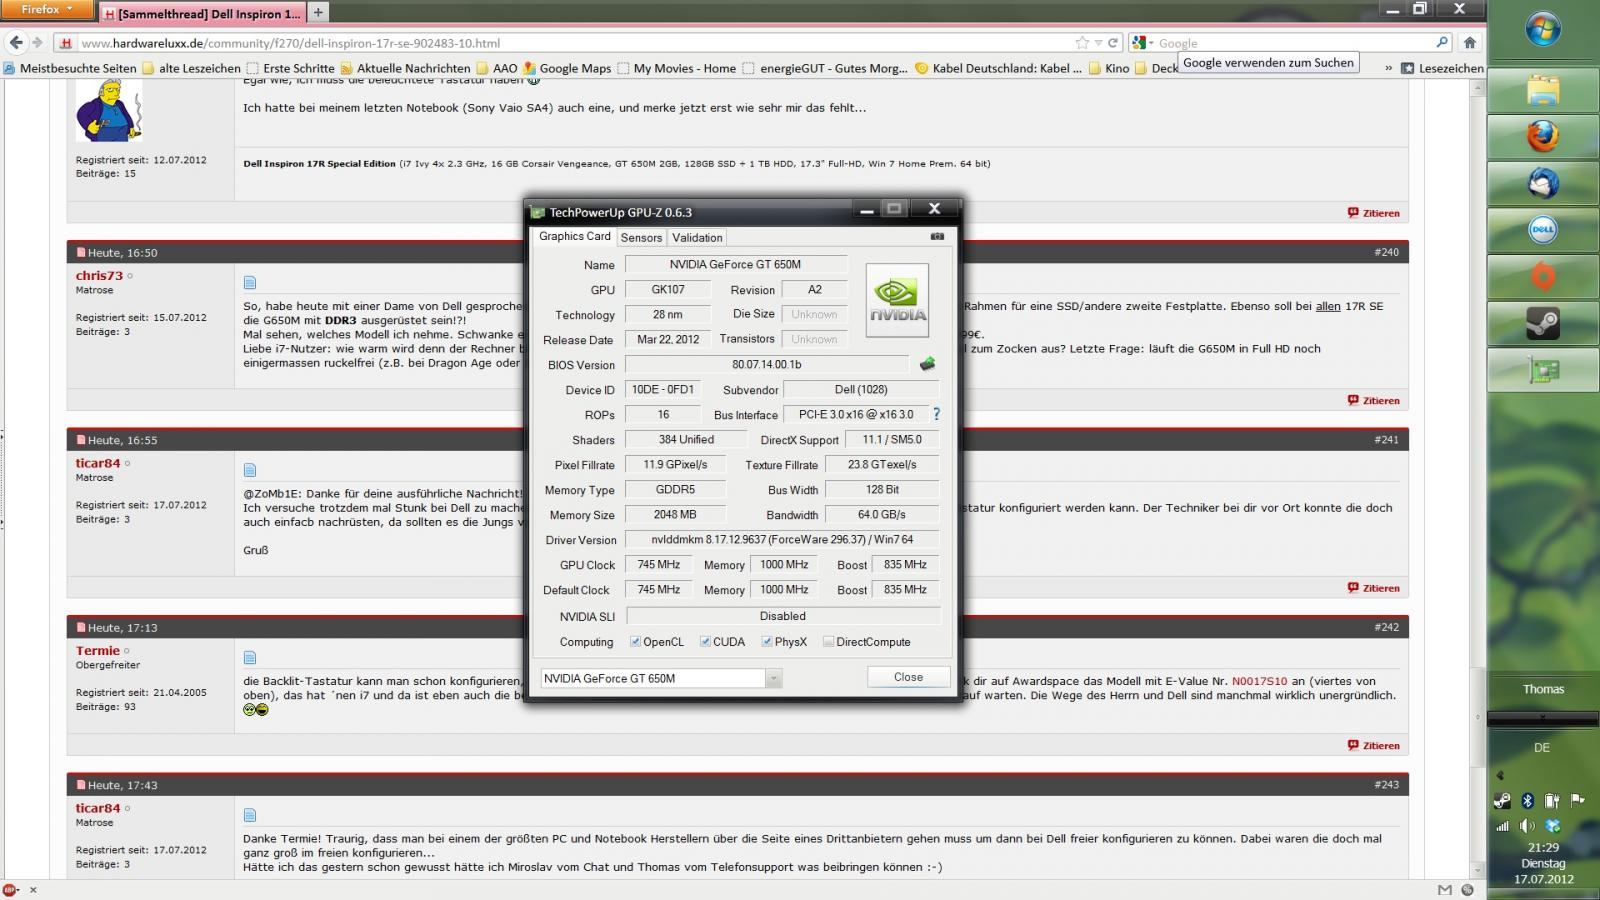The height and width of the screenshot is (900, 1600).
Task: Open the Termie user profile link
Action: (97, 650)
